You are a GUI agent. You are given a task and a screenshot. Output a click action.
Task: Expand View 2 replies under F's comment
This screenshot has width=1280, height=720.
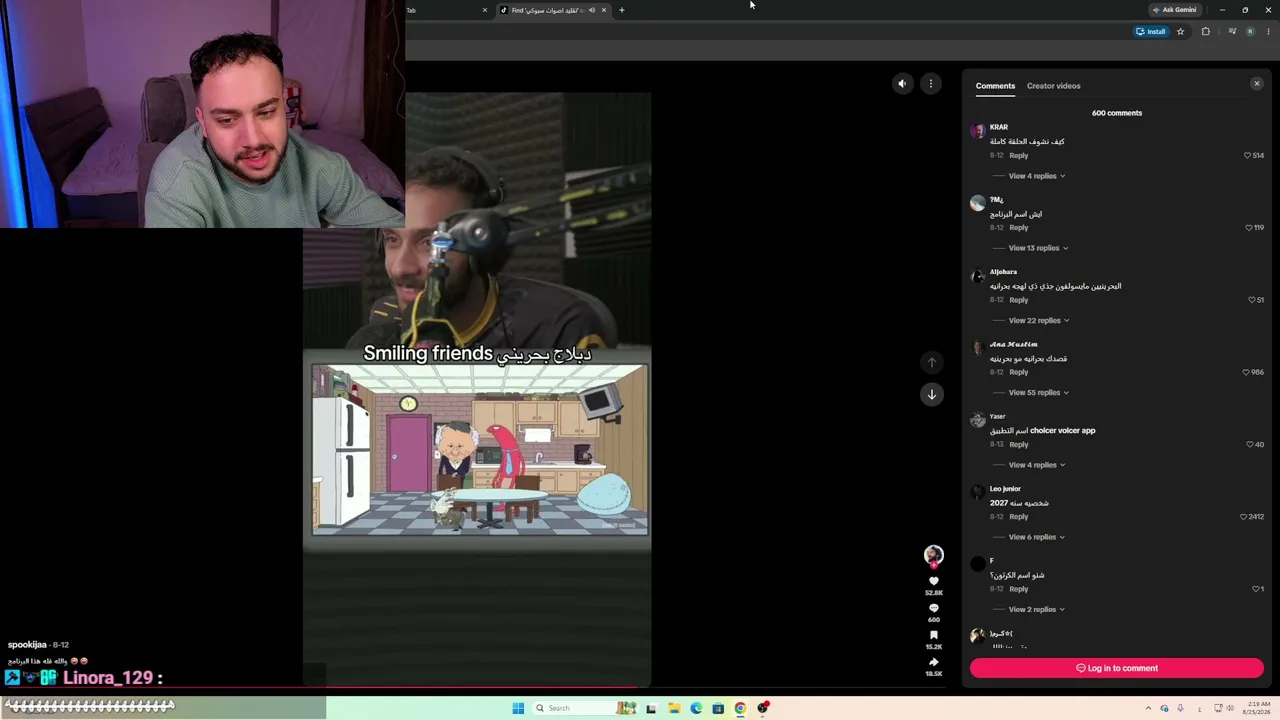tap(1036, 609)
